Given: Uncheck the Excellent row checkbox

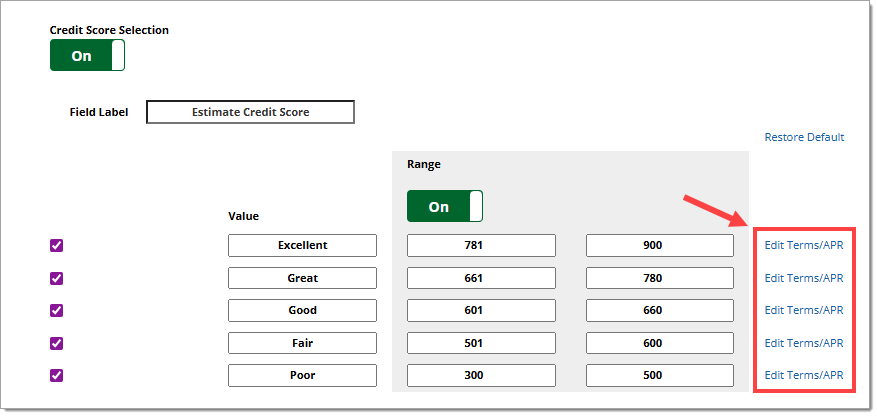Looking at the screenshot, I should pos(57,246).
